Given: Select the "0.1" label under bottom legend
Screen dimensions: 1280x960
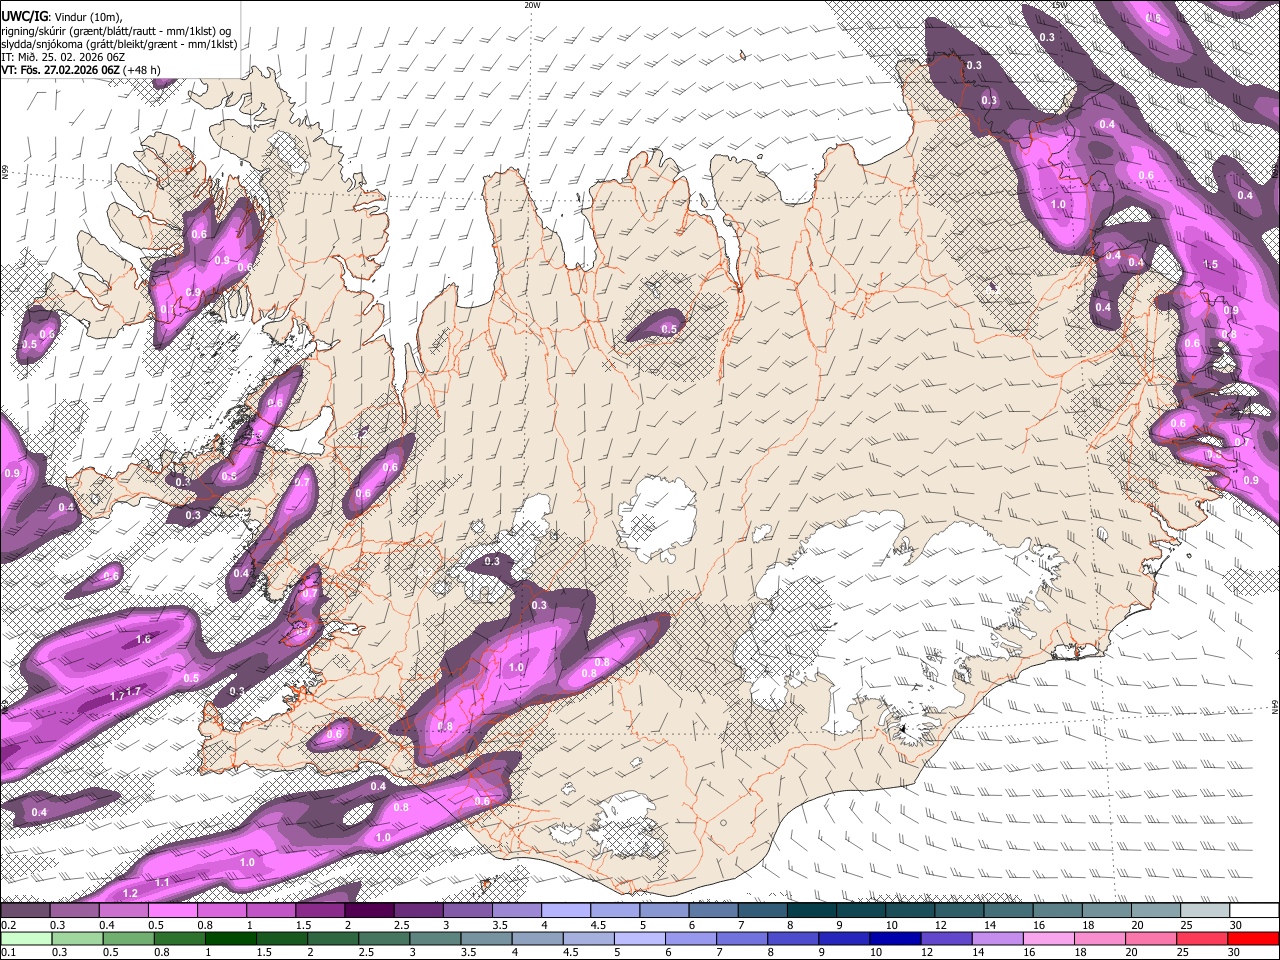Looking at the screenshot, I should [x=7, y=952].
